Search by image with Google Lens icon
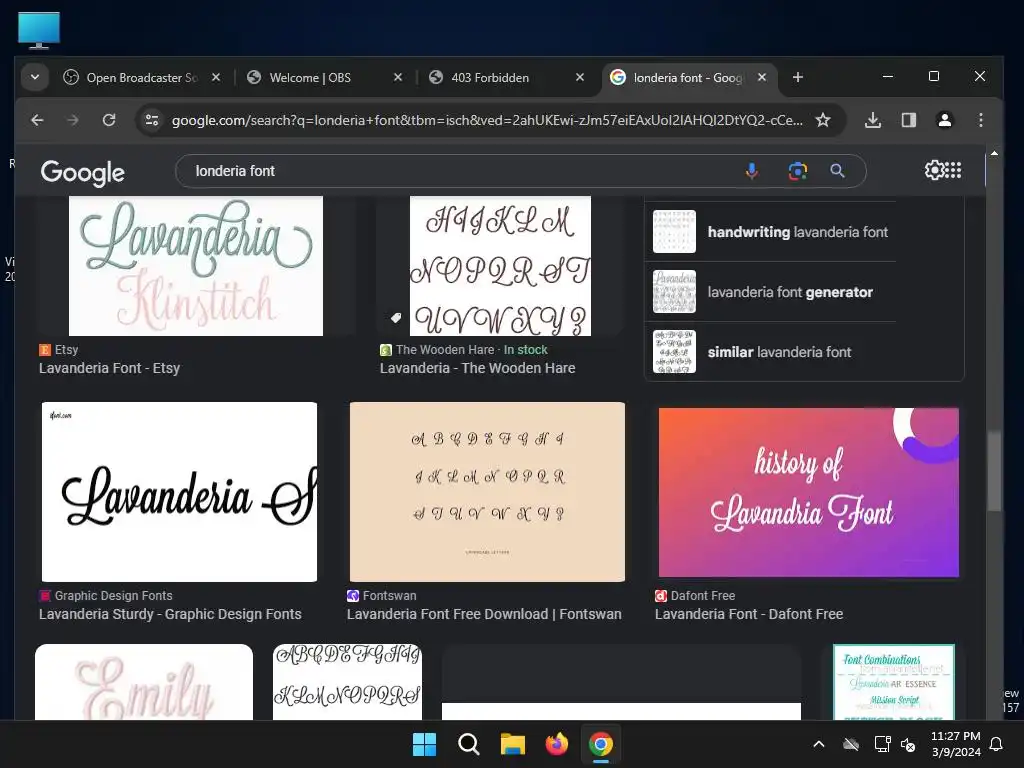Screen dimensions: 1024x768 [797, 171]
